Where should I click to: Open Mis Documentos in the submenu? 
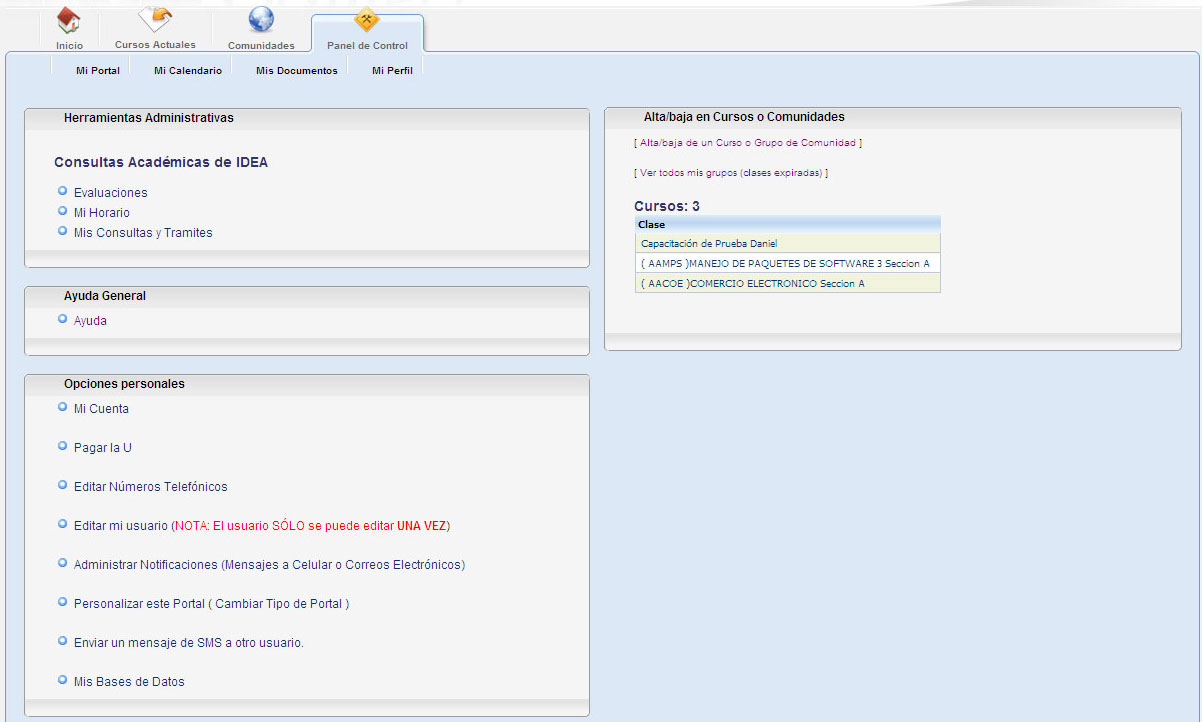[x=297, y=71]
